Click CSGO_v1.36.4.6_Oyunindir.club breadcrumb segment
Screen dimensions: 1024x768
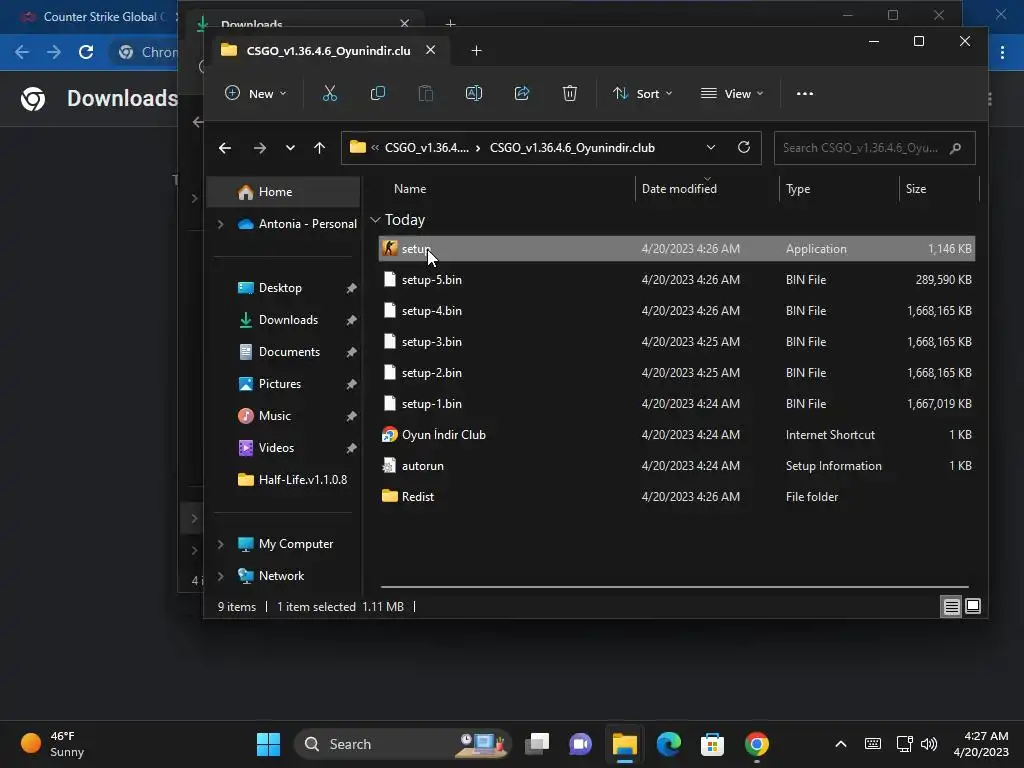coord(572,148)
